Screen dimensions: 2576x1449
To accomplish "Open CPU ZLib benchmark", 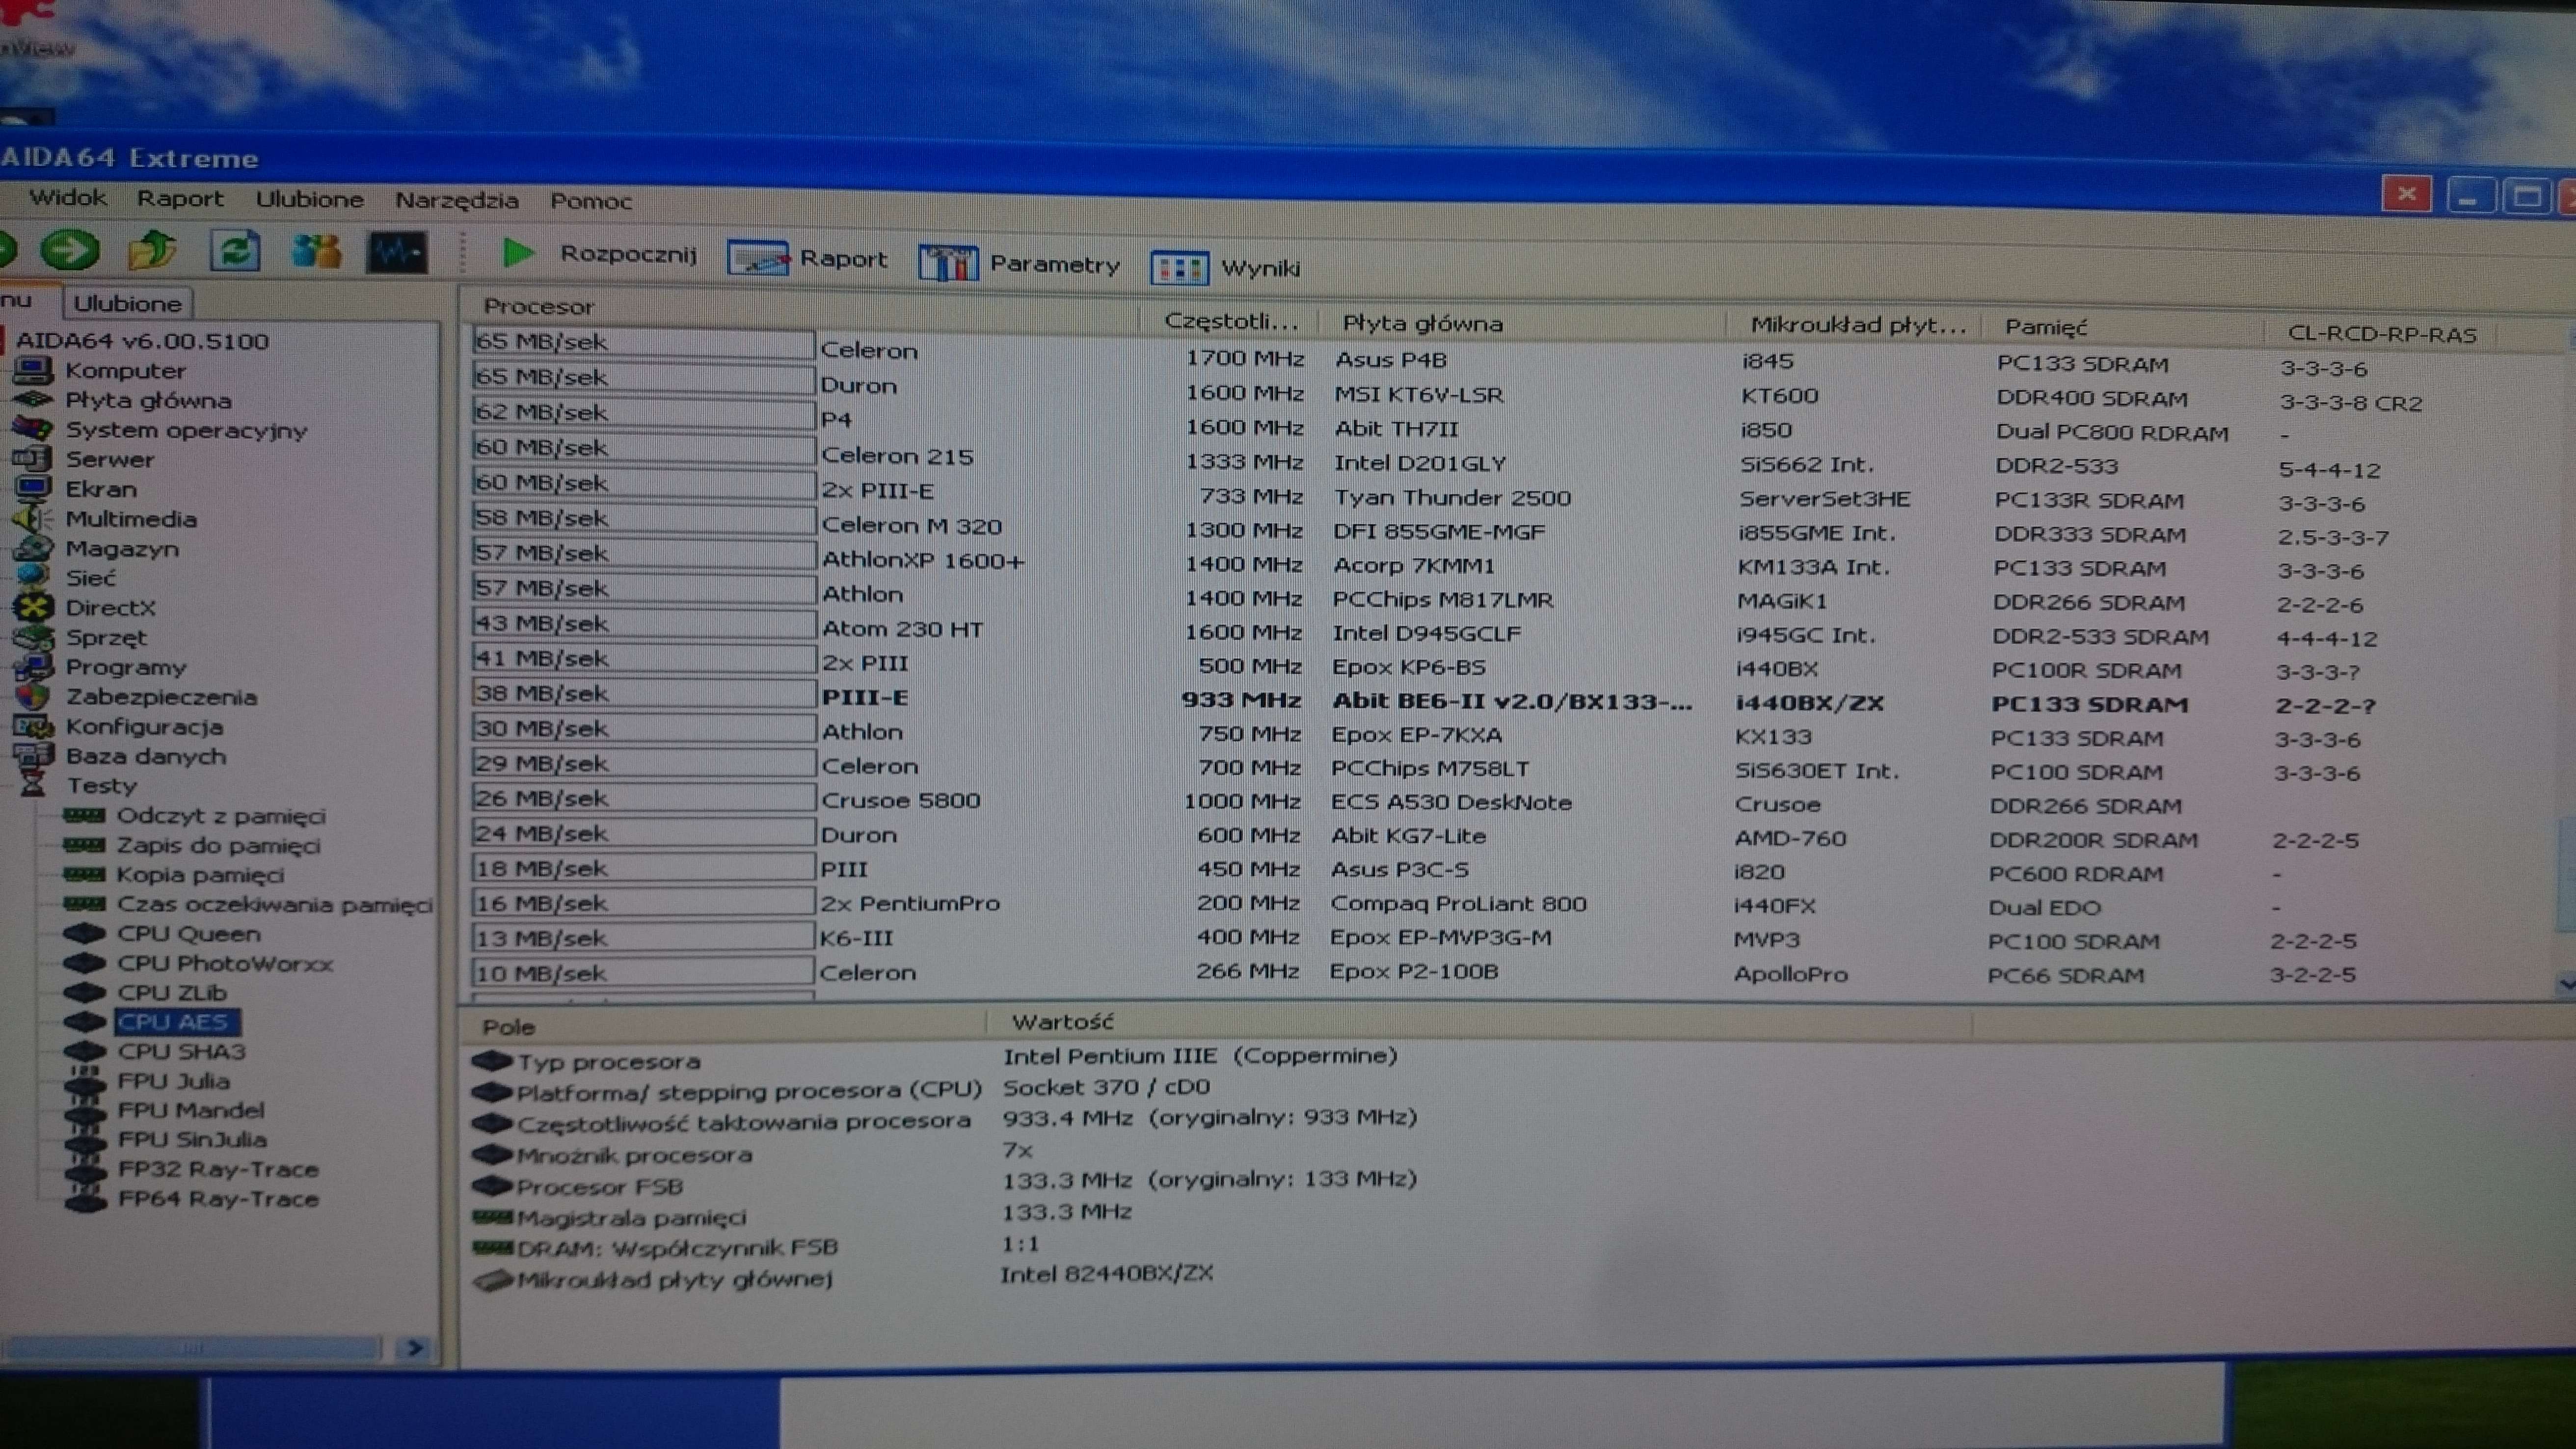I will [172, 992].
